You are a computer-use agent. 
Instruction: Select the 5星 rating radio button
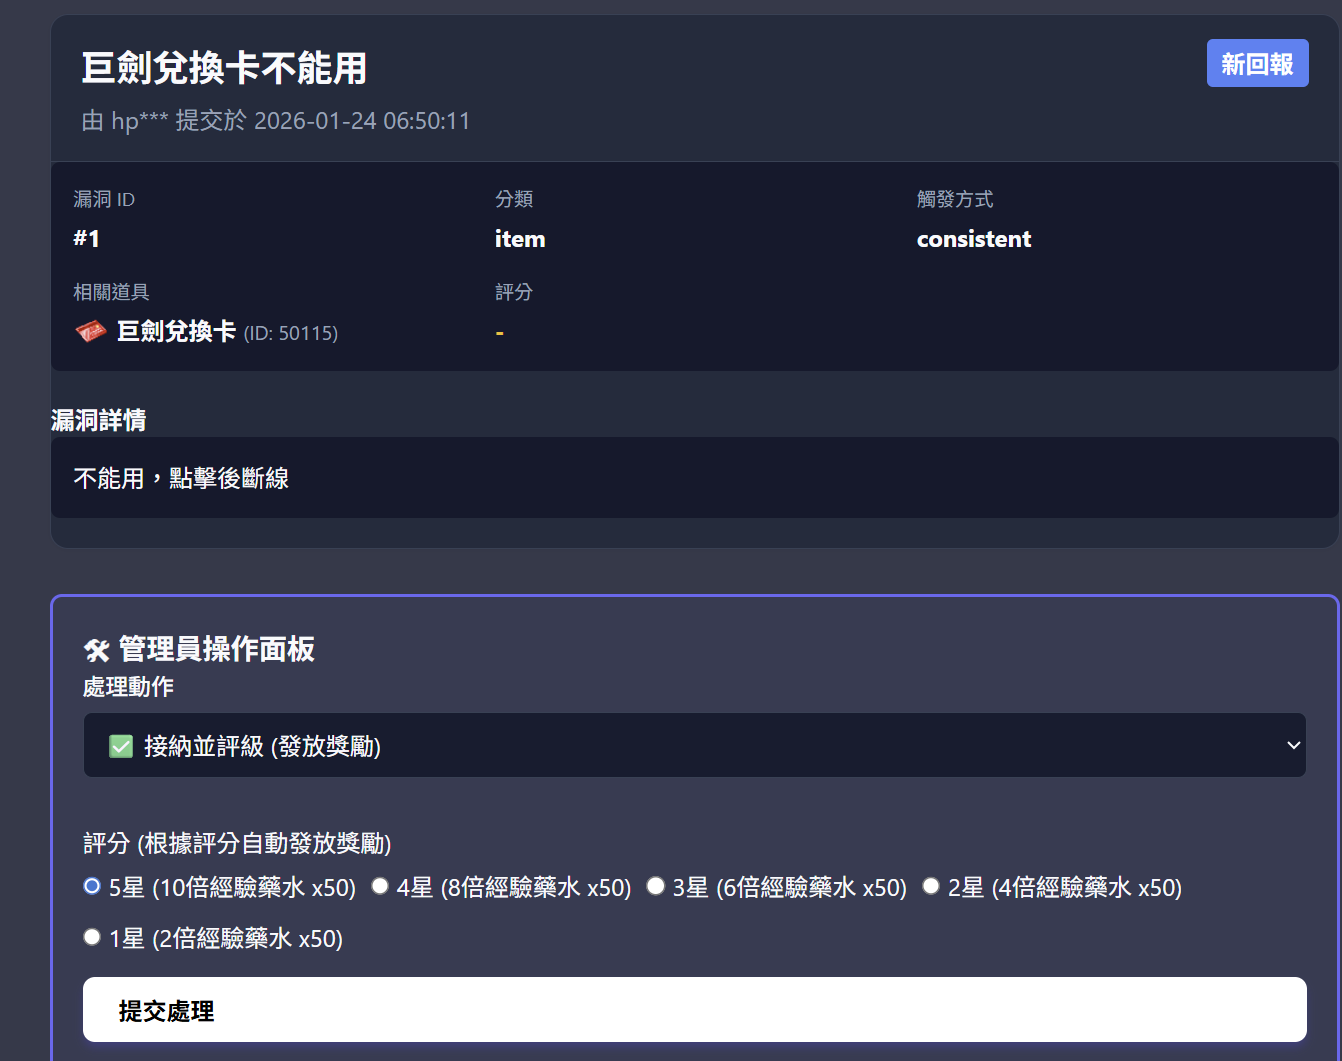pyautogui.click(x=92, y=886)
